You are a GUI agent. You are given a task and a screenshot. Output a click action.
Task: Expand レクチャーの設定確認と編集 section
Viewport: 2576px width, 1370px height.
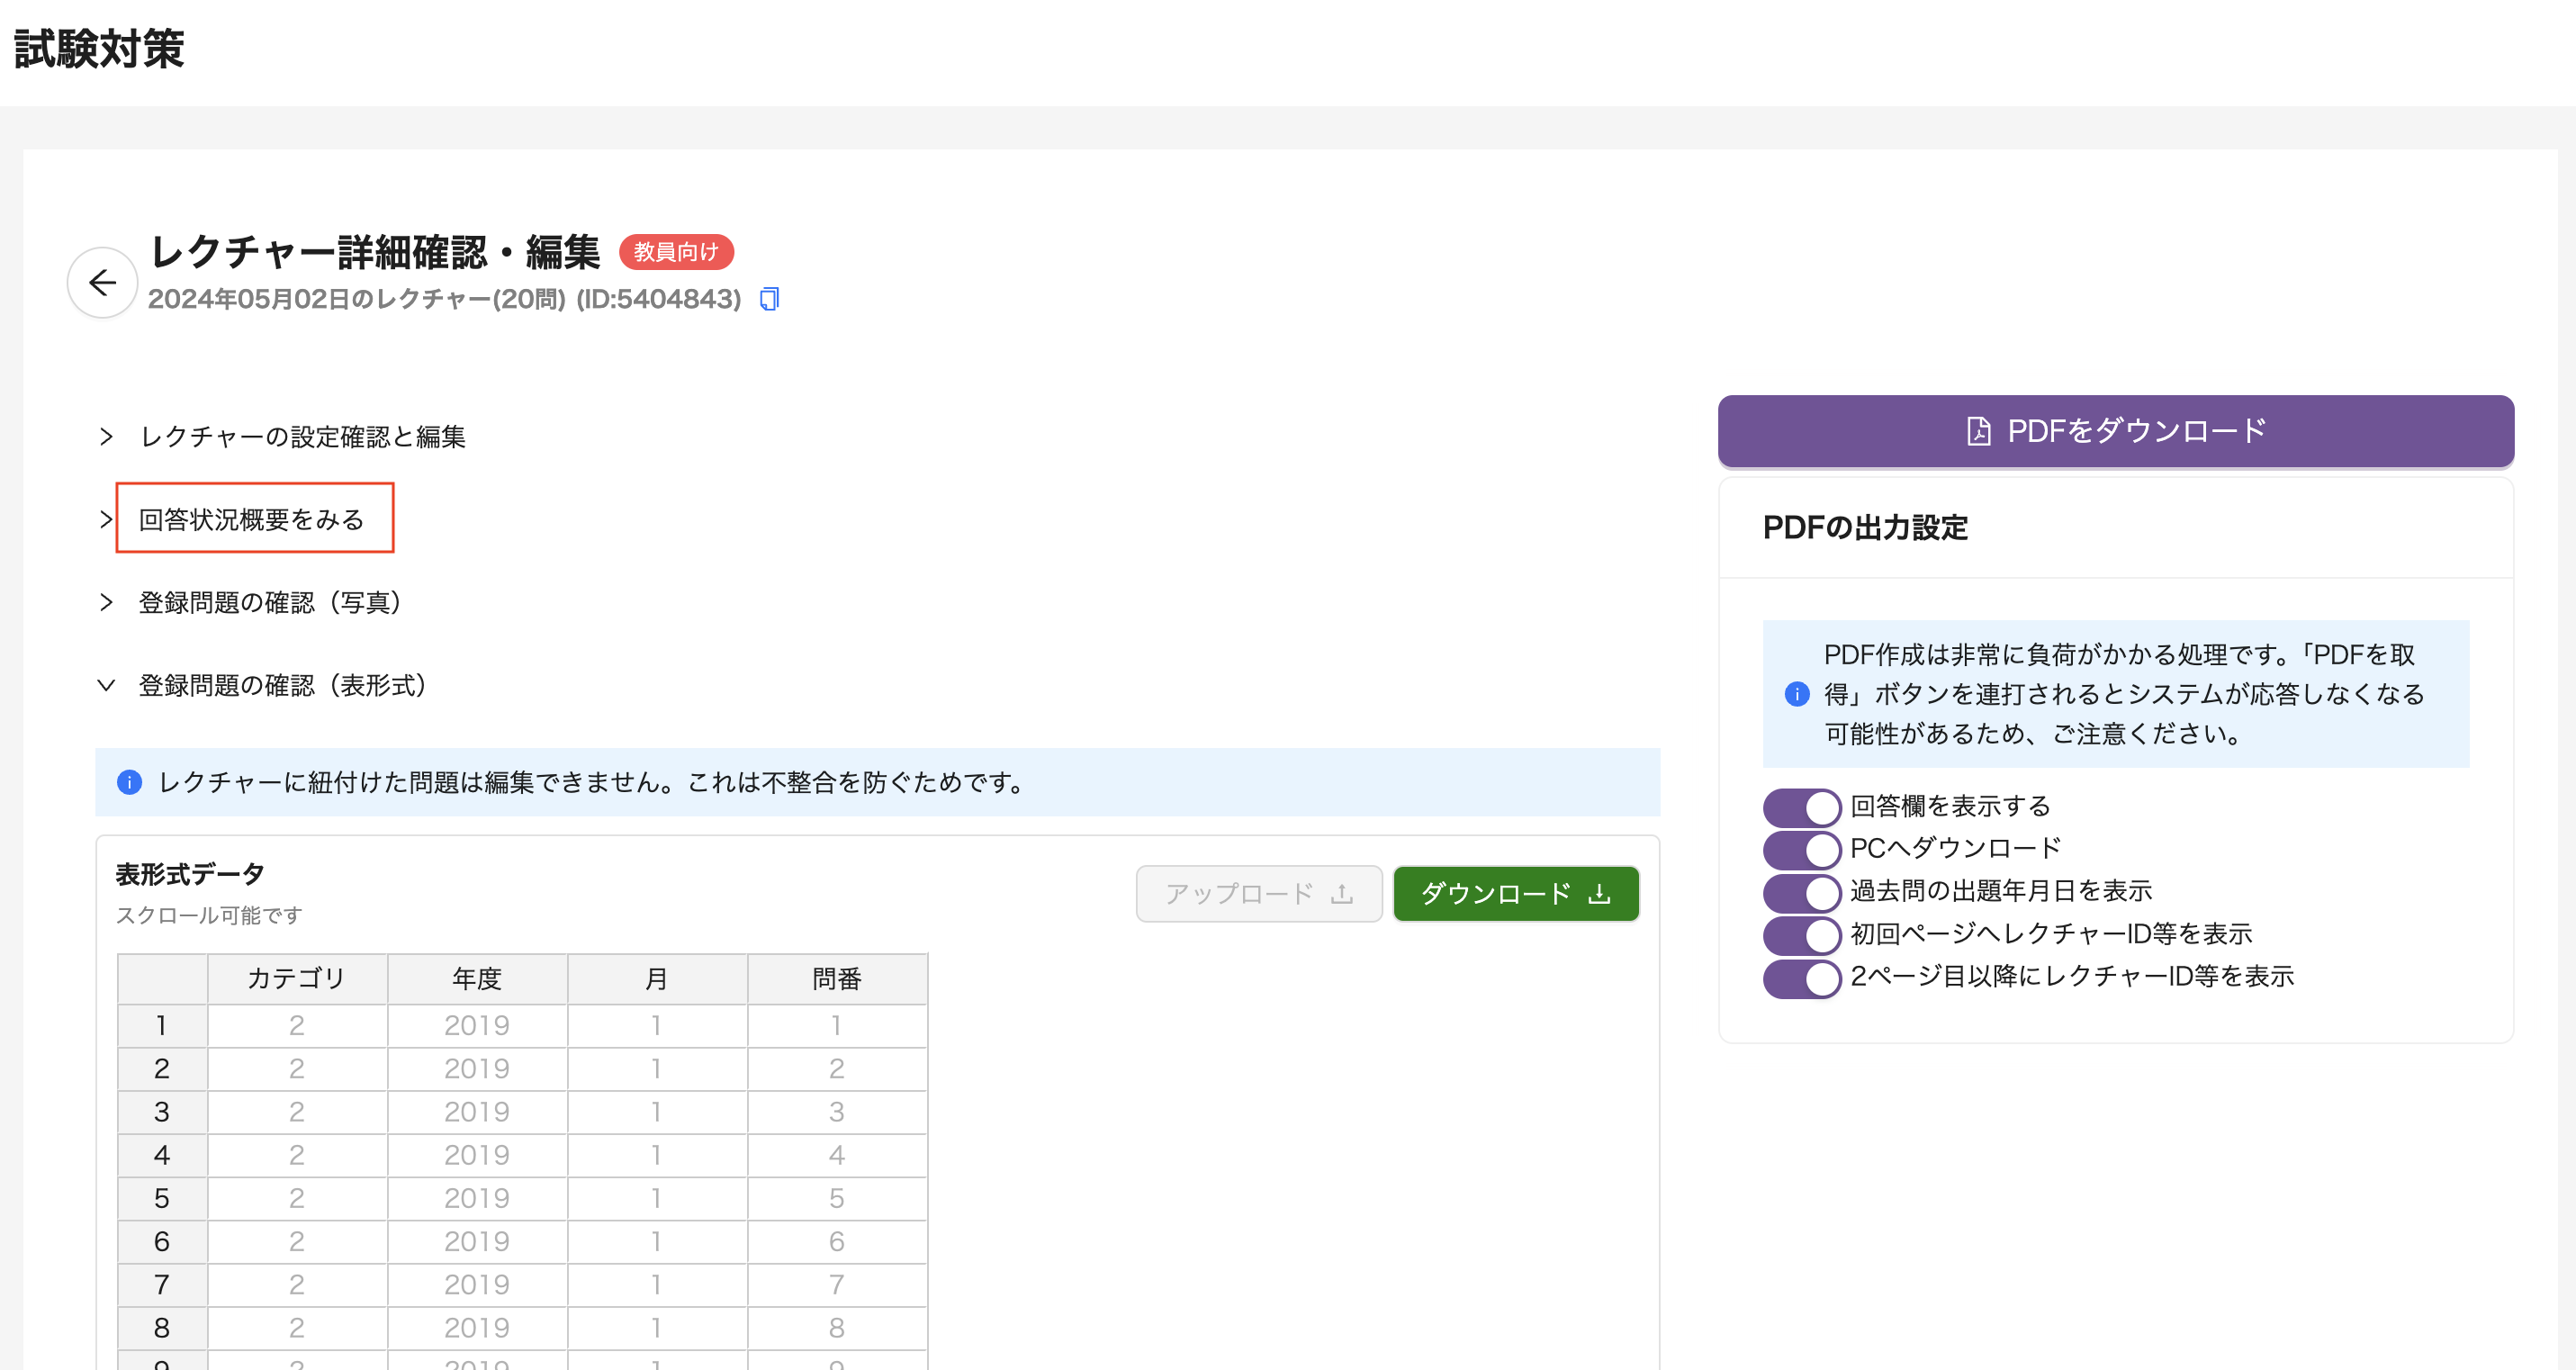pos(302,437)
